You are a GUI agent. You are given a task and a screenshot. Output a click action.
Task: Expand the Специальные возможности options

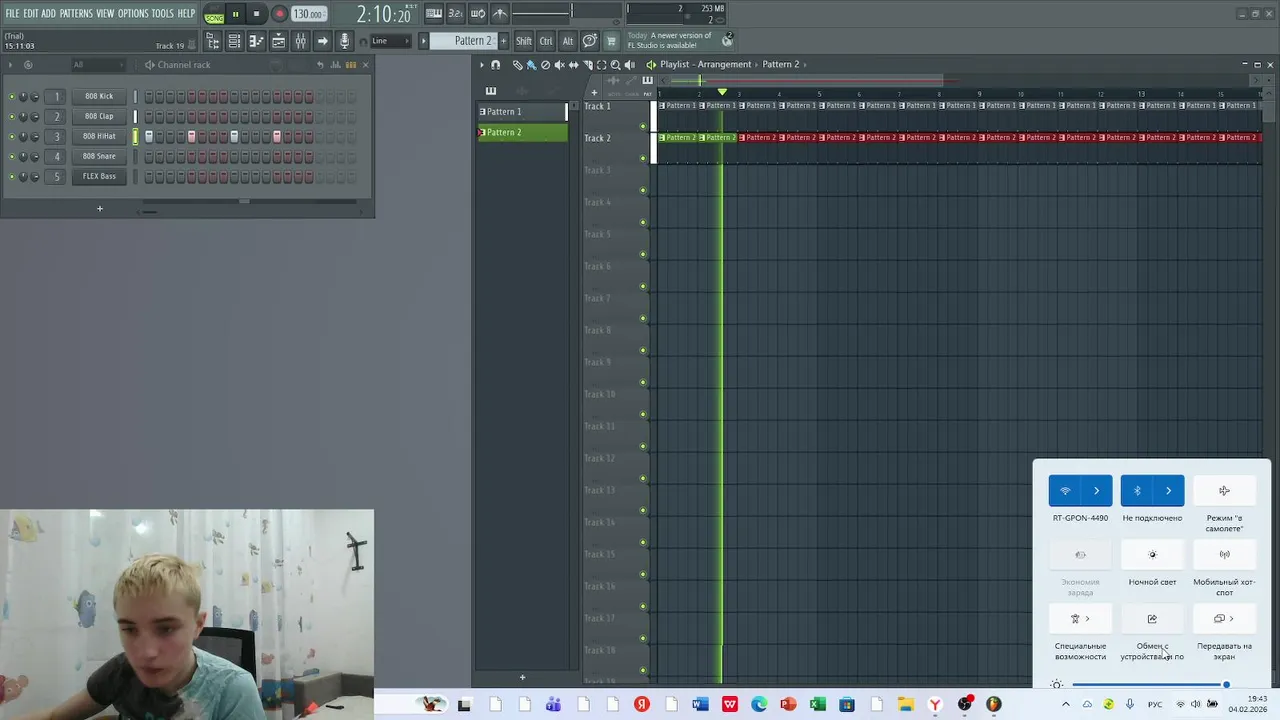(1080, 619)
